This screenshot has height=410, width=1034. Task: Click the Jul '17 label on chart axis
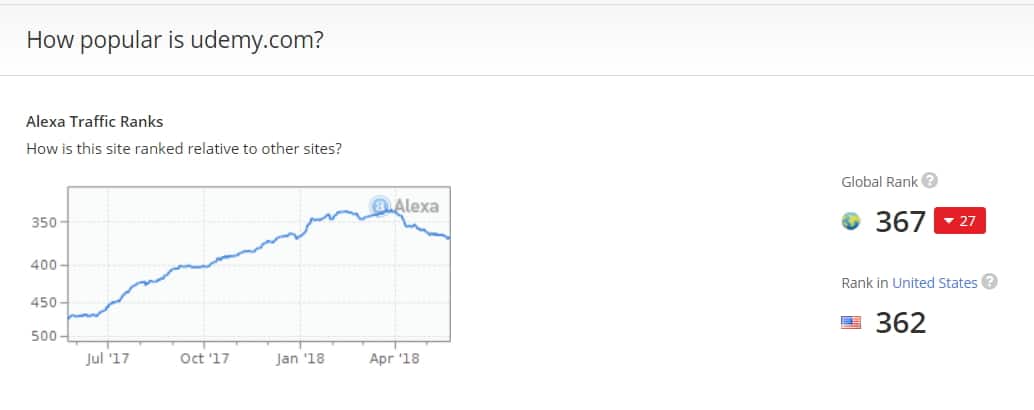[107, 359]
